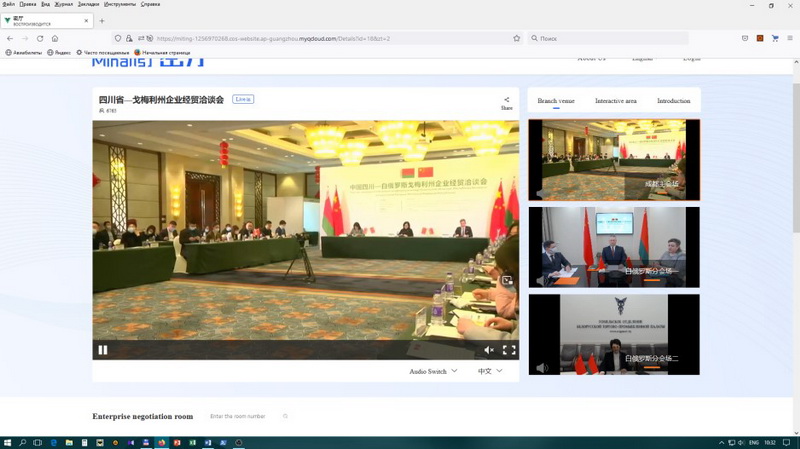Close the current browser tab
Image resolution: width=800 pixels, height=449 pixels.
pyautogui.click(x=86, y=21)
